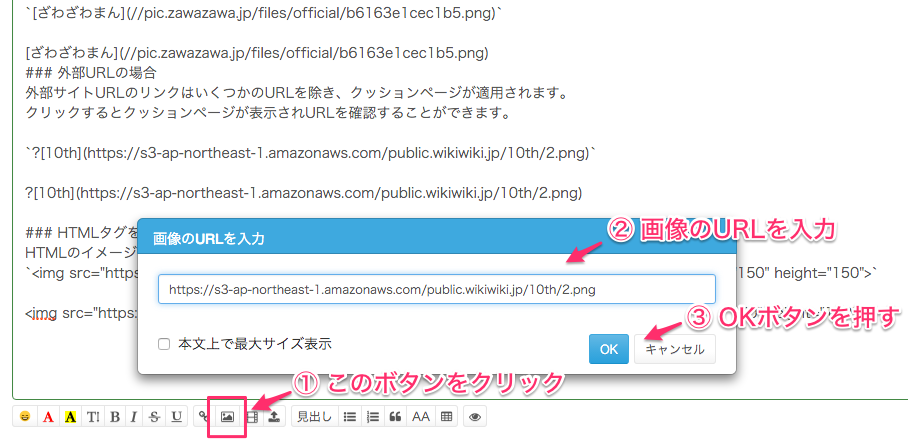Open the text size tool

pyautogui.click(x=93, y=417)
